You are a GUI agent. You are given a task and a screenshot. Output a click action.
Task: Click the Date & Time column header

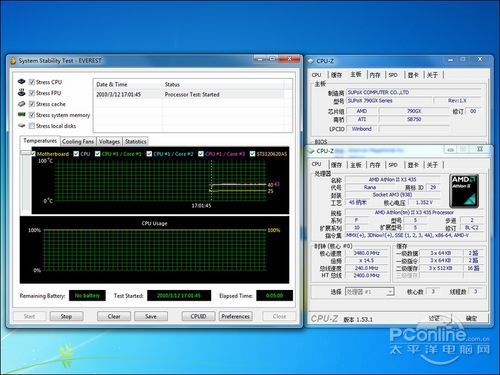coord(128,84)
